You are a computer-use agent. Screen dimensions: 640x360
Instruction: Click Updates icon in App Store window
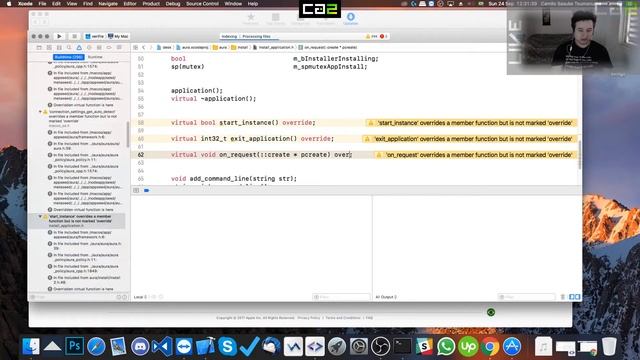click(351, 19)
